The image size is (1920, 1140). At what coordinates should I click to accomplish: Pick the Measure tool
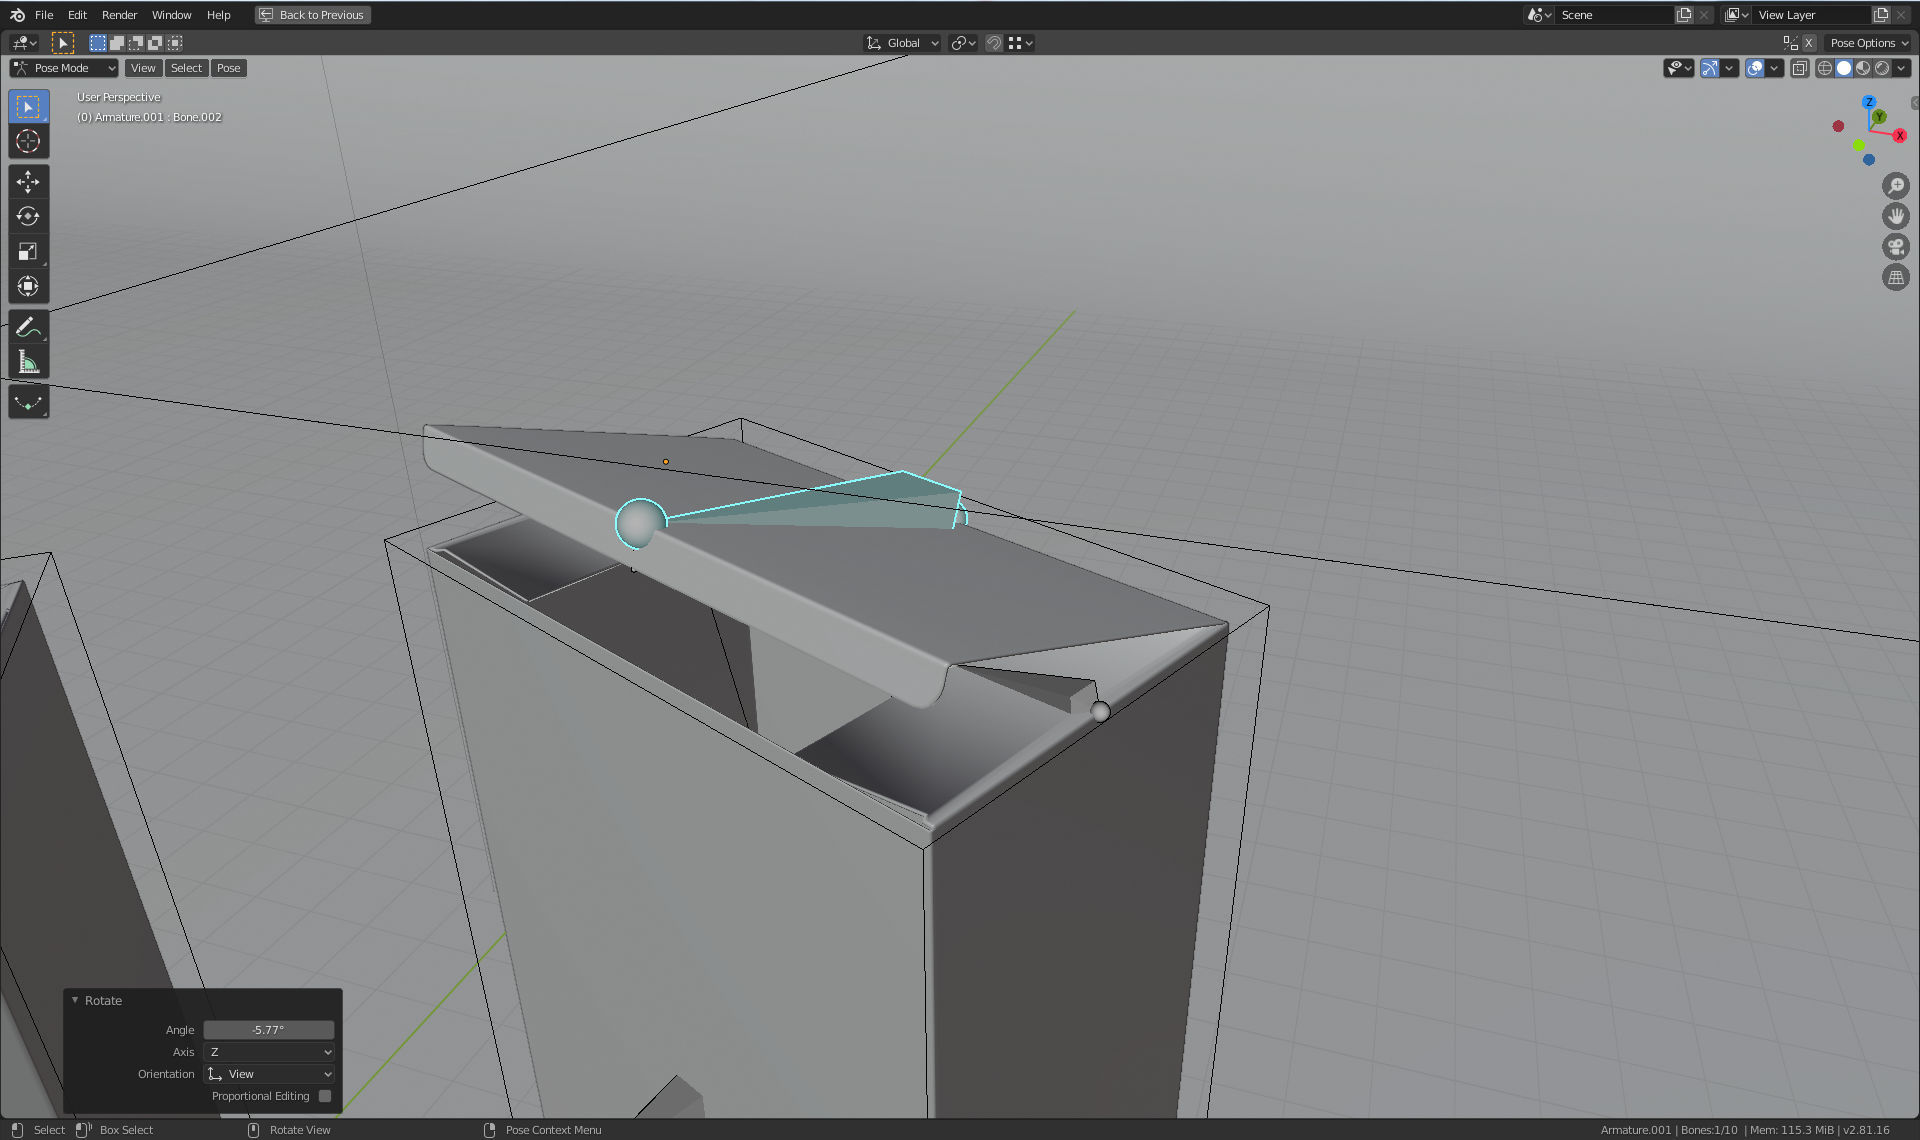point(28,362)
